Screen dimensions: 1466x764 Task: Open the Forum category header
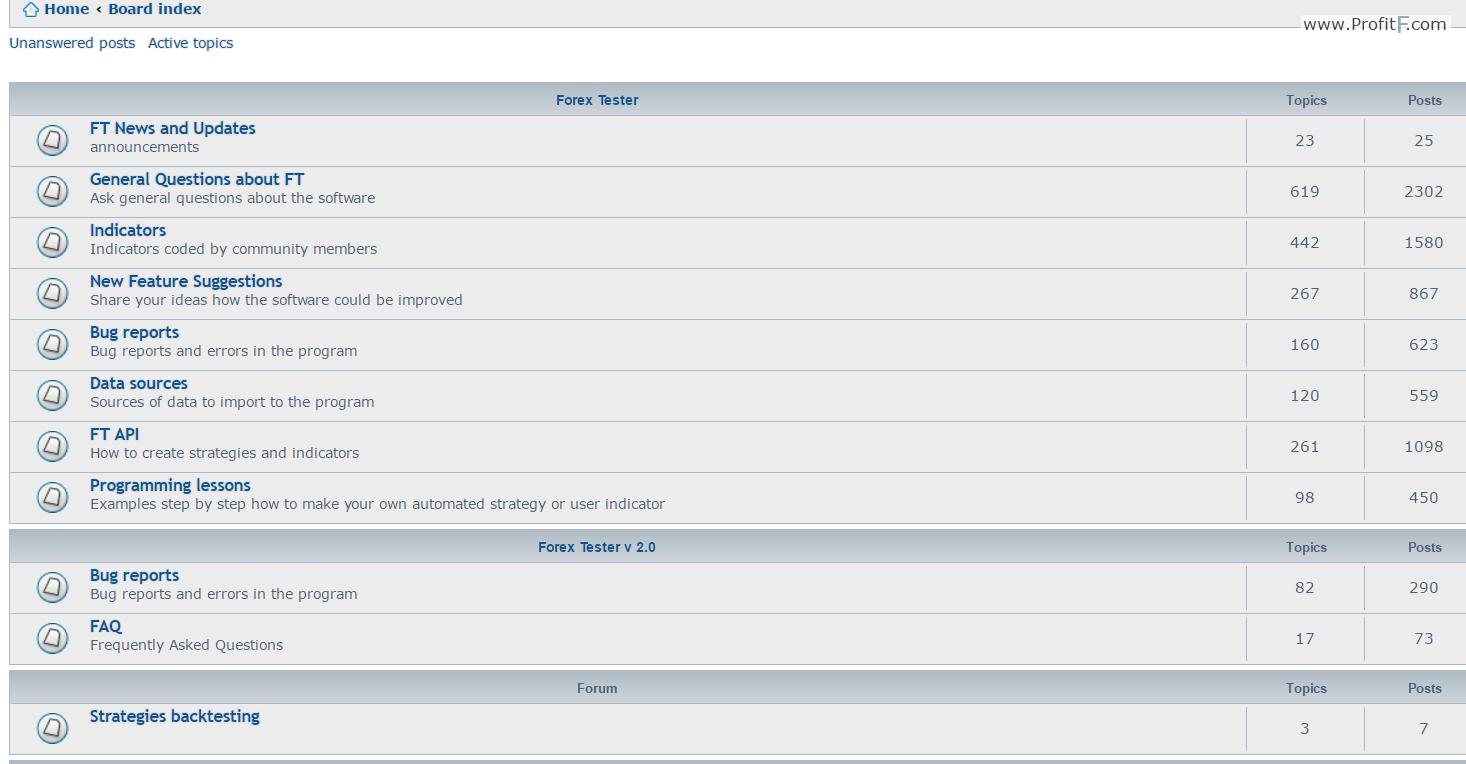pyautogui.click(x=597, y=688)
